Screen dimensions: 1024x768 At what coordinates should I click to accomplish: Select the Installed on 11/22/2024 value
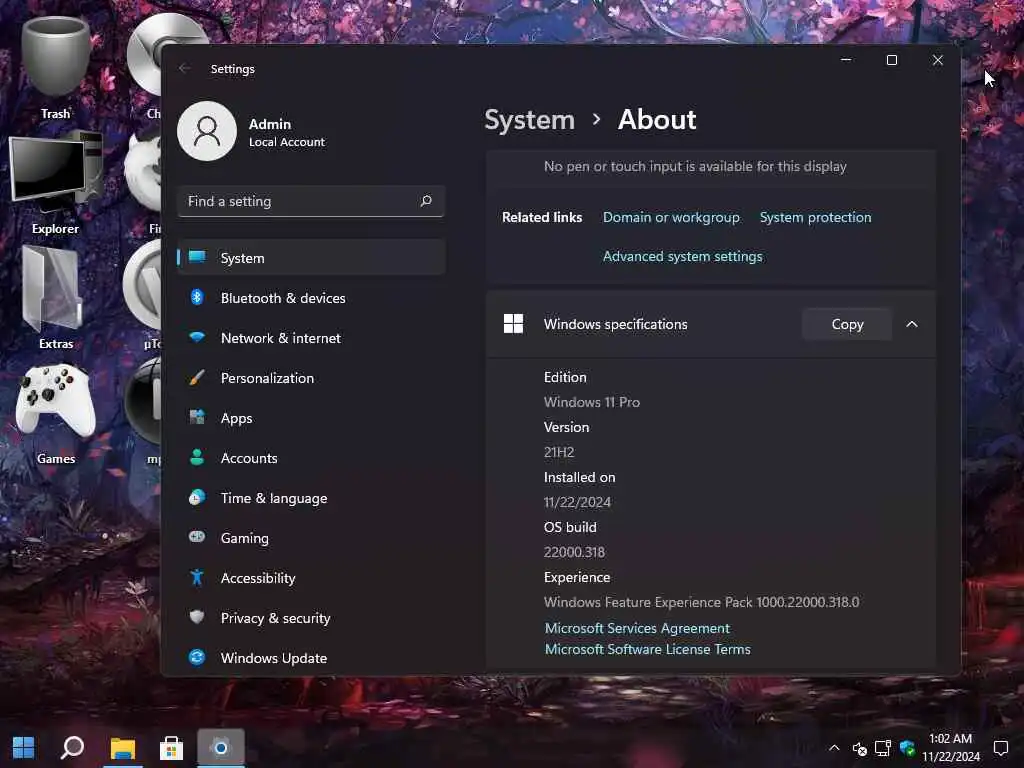[577, 502]
